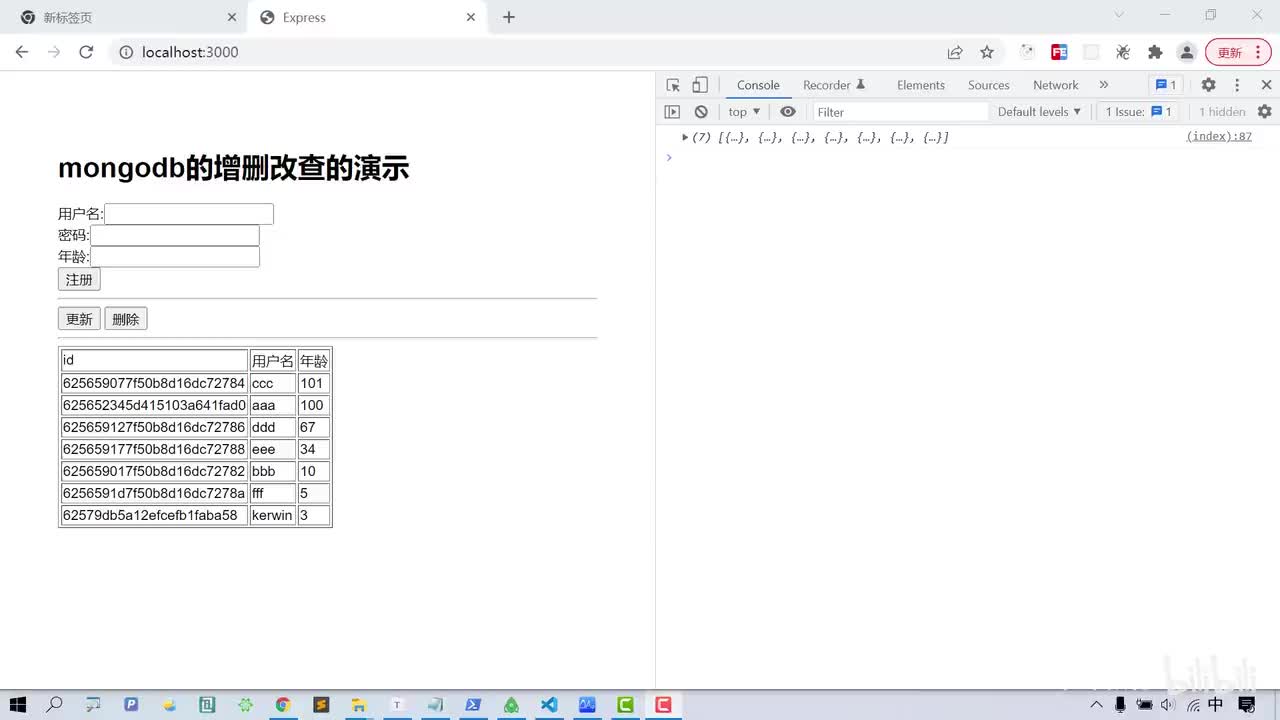
Task: Select the username cell kerwin
Action: point(272,515)
